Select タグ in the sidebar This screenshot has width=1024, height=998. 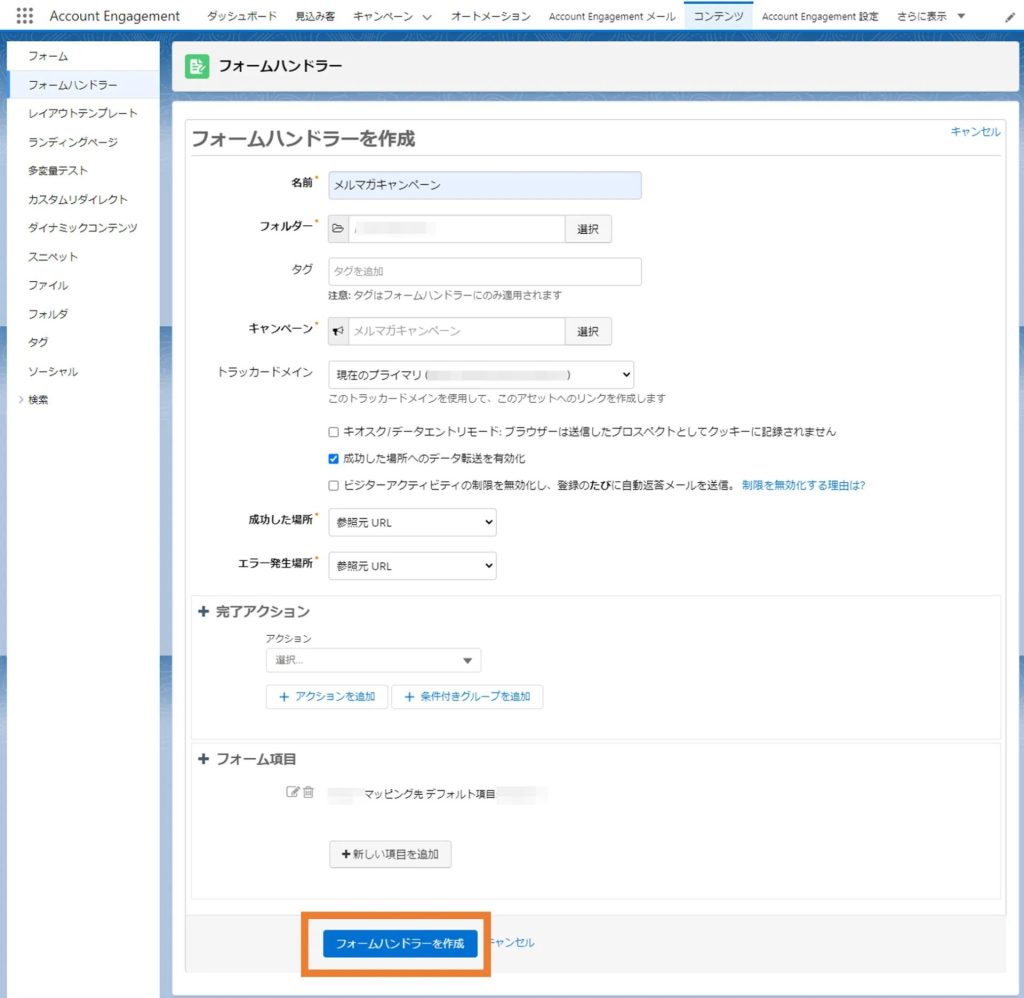point(38,342)
